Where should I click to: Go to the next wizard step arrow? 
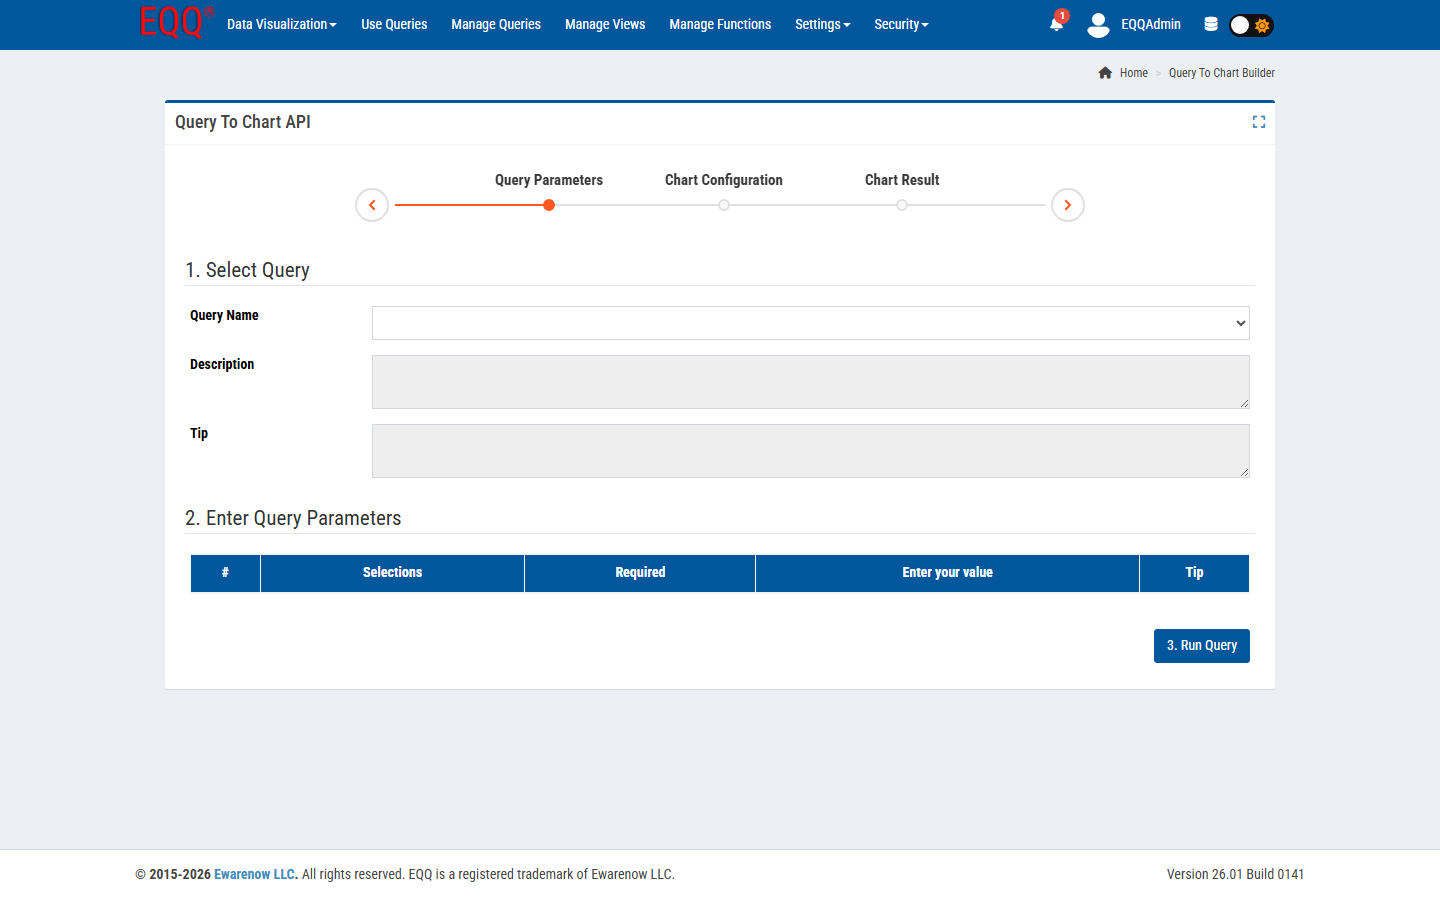[1067, 204]
